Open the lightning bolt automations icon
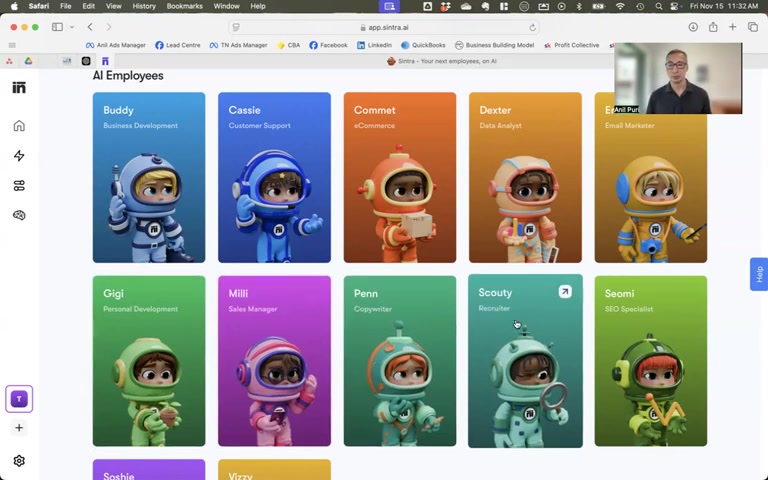The height and width of the screenshot is (480, 768). point(19,156)
